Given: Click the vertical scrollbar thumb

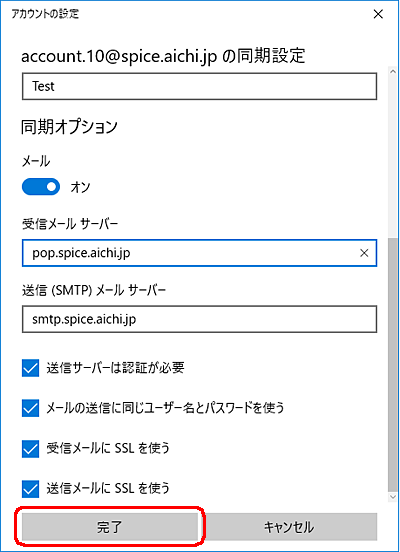Looking at the screenshot, I should 393,364.
